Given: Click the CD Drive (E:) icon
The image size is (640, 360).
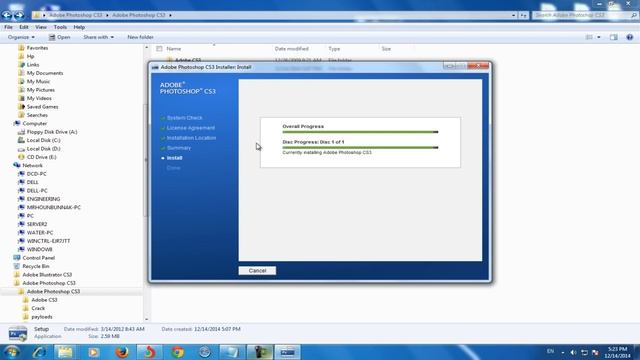Looking at the screenshot, I should (x=21, y=157).
